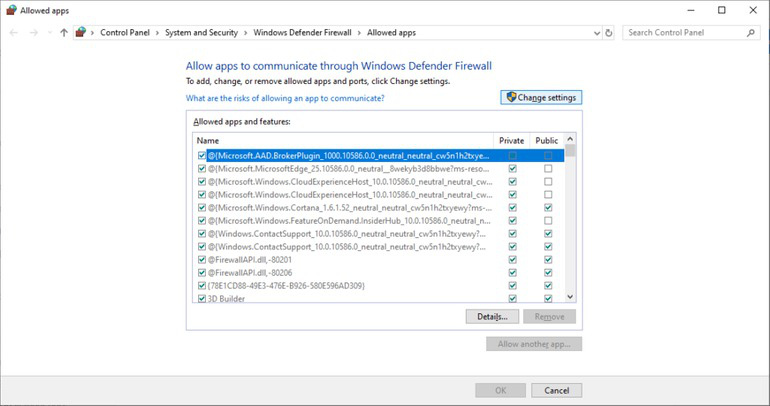Go back with the back arrow
The image size is (770, 406).
coord(14,32)
